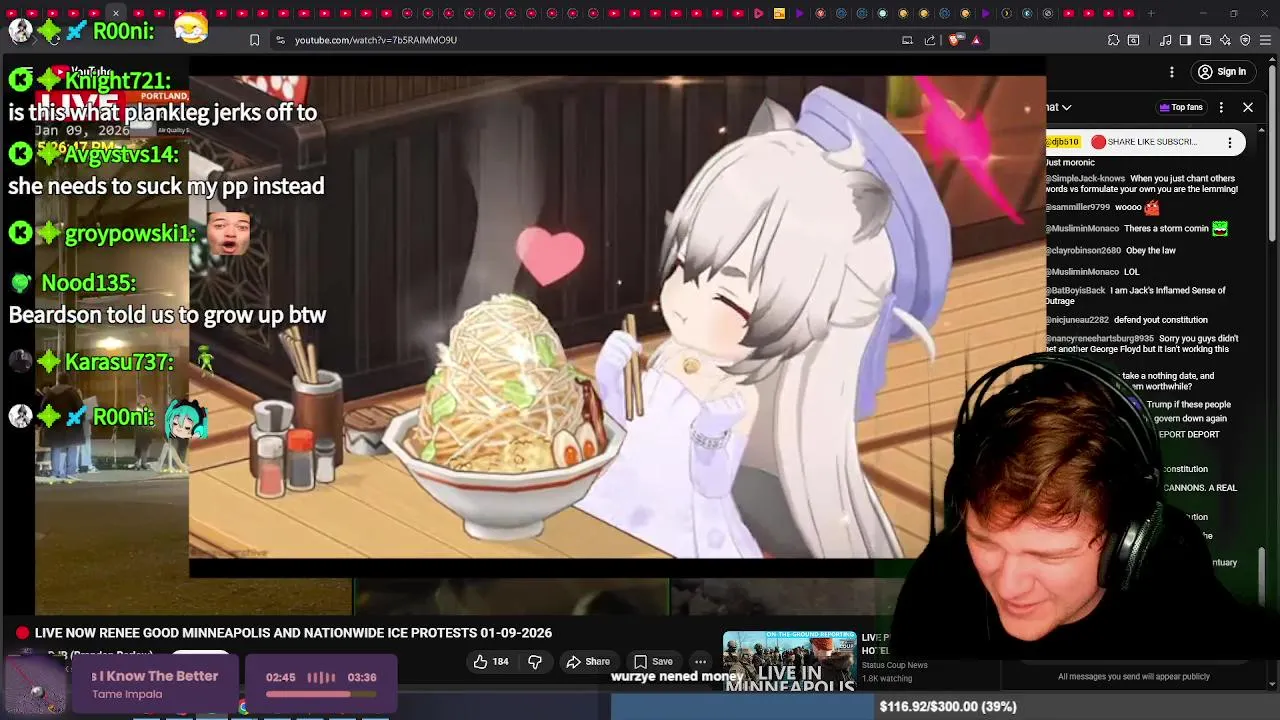Open the browser extensions puzzle icon

pos(1113,40)
